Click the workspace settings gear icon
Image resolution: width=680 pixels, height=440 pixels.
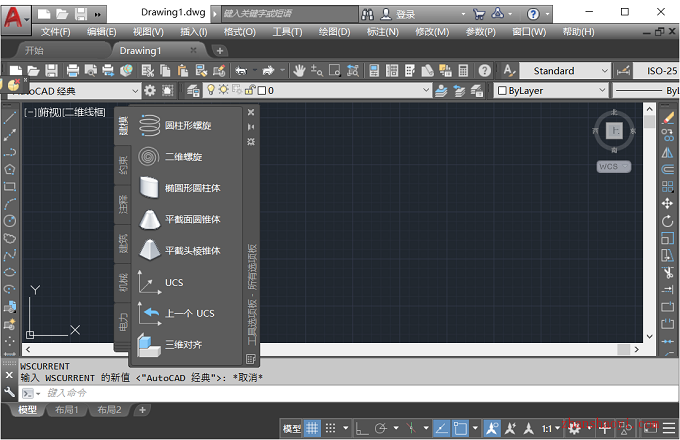point(150,91)
